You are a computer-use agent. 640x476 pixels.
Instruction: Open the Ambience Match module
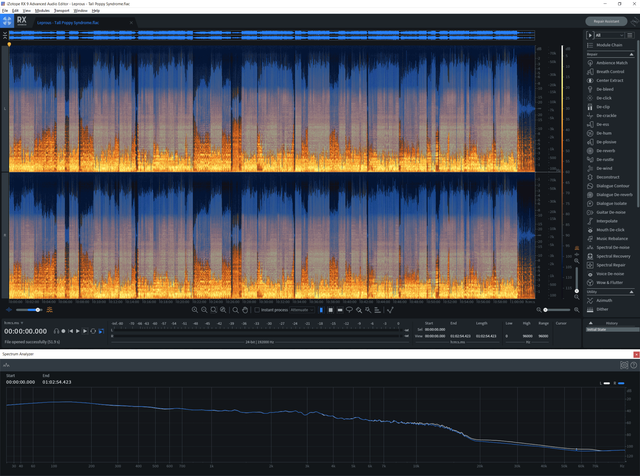[608, 63]
